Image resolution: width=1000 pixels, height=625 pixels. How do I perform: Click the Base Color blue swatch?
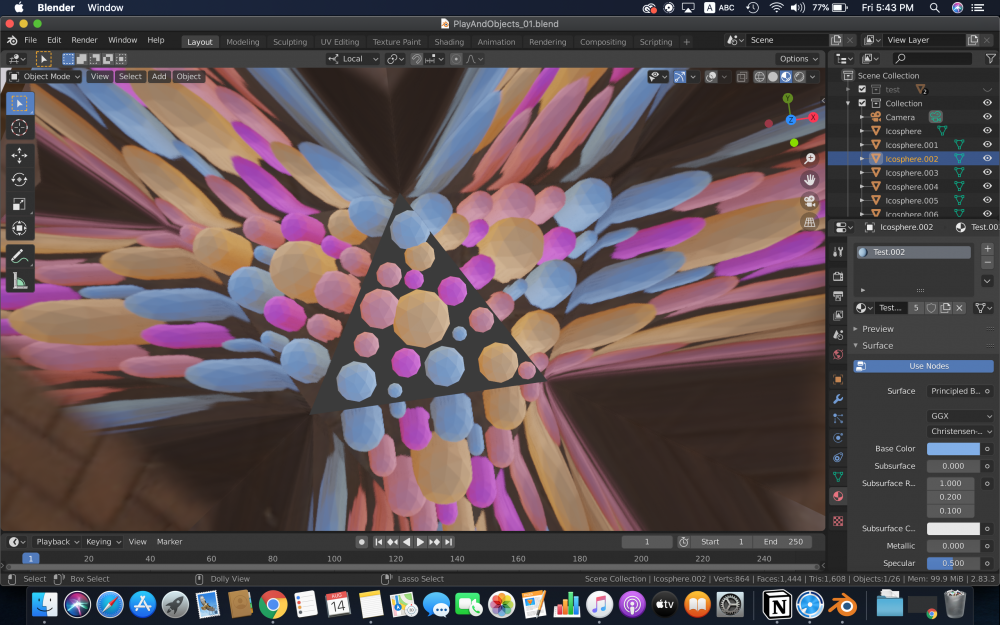point(953,449)
